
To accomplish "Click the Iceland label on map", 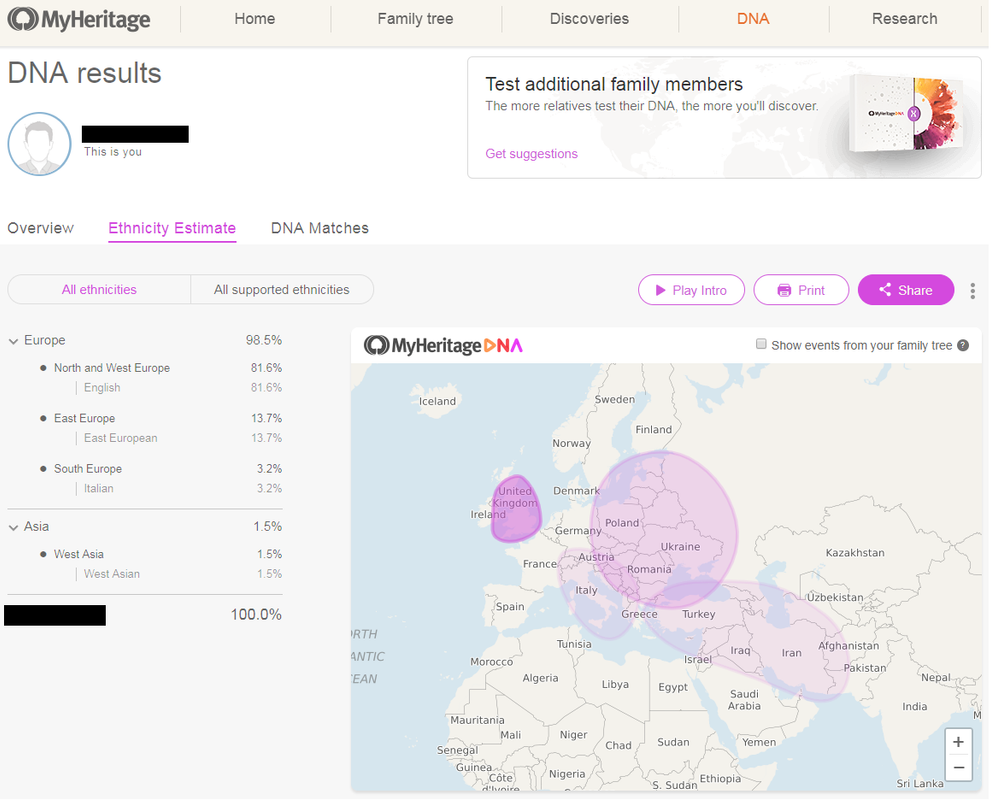I will tap(437, 401).
